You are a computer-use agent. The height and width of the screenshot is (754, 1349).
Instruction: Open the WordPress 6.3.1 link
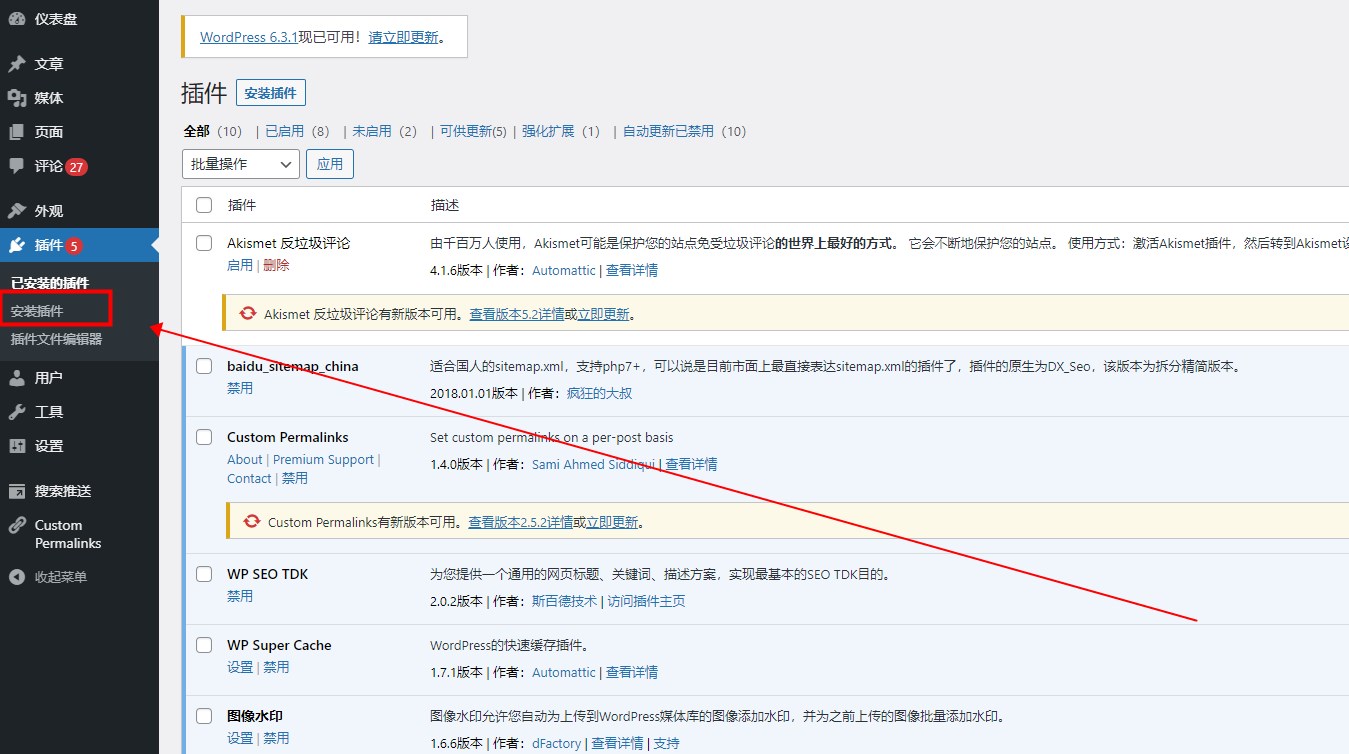[x=249, y=37]
